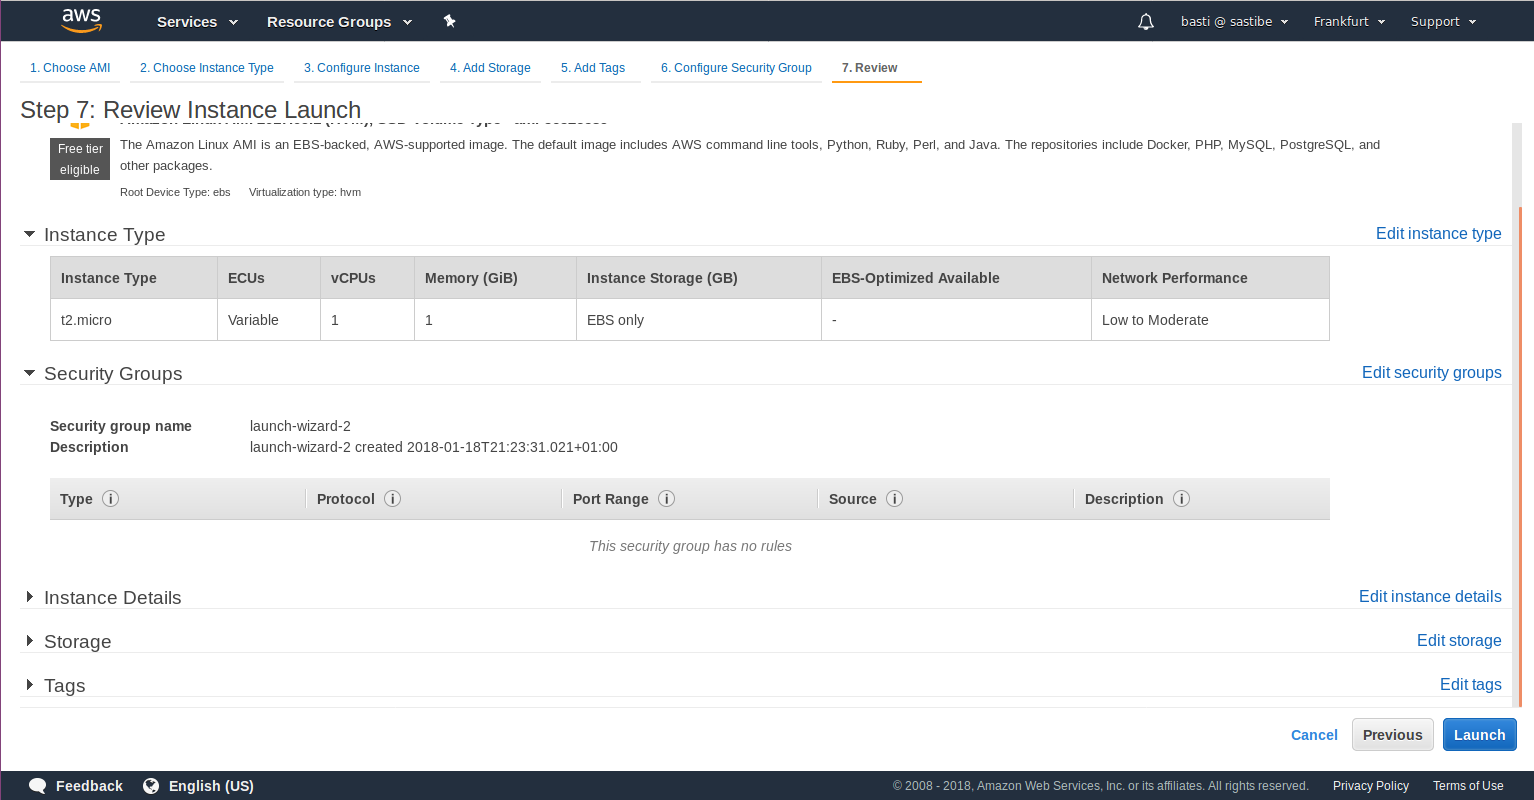Go to step 6. Configure Security Group
Viewport: 1534px width, 800px height.
pyautogui.click(x=736, y=68)
